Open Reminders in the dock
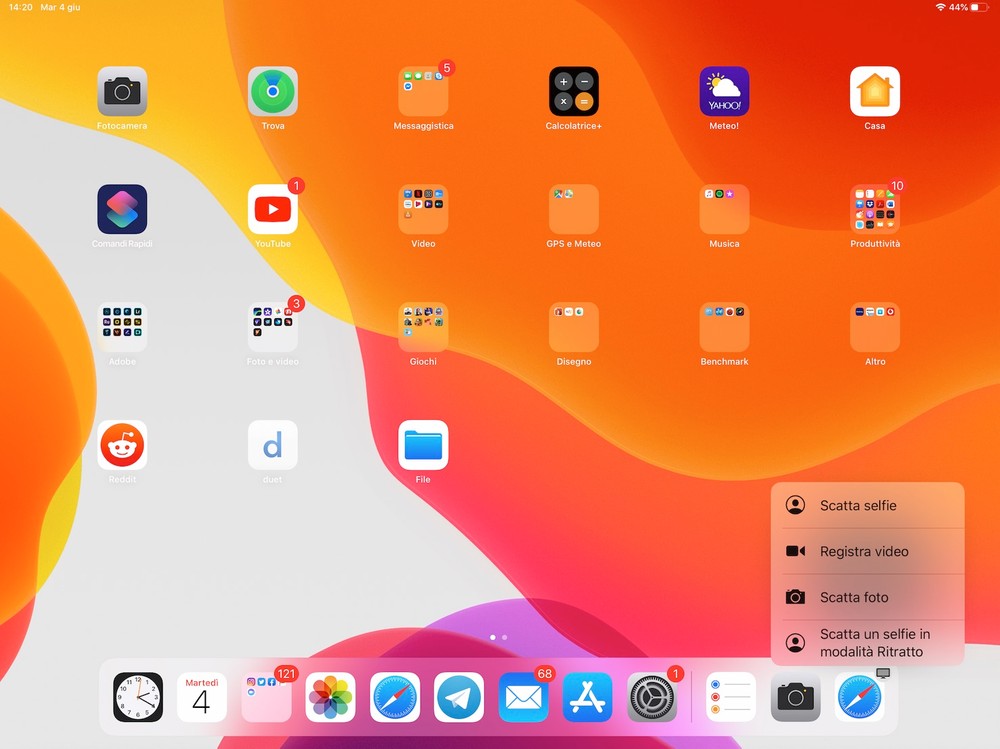This screenshot has width=1000, height=749. point(731,697)
